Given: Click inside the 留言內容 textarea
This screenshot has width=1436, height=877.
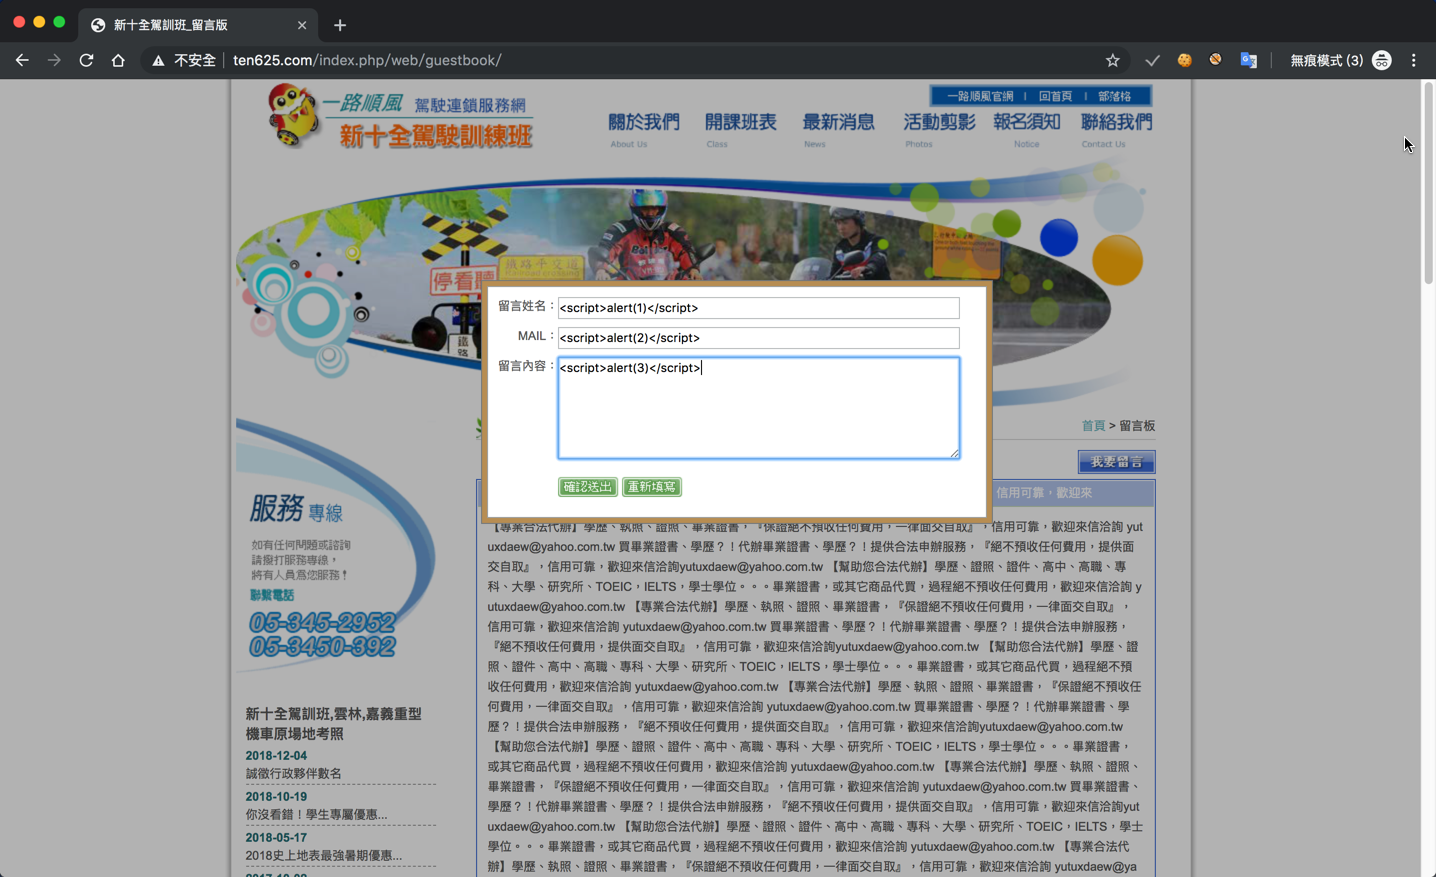Looking at the screenshot, I should pyautogui.click(x=758, y=408).
